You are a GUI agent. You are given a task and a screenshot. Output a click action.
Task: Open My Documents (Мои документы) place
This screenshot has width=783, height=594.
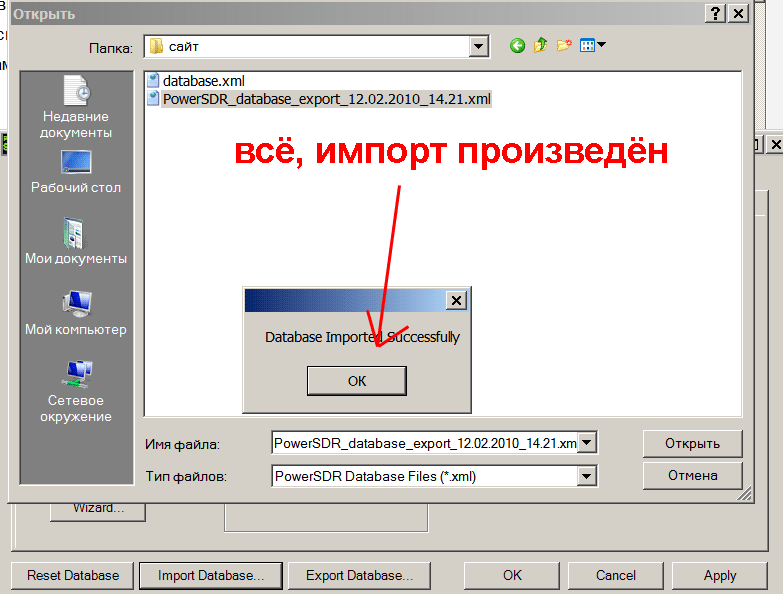click(76, 241)
